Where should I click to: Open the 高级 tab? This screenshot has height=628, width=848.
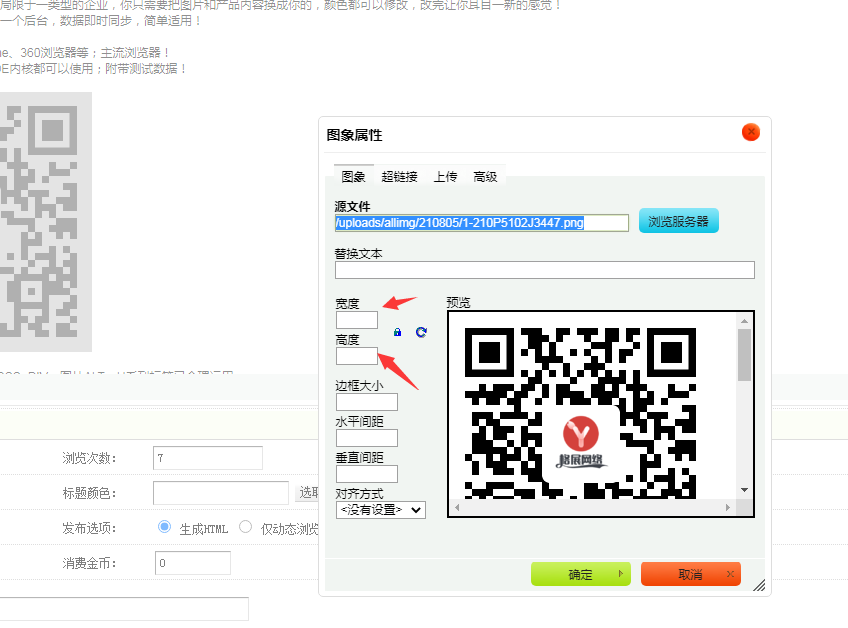pyautogui.click(x=485, y=176)
